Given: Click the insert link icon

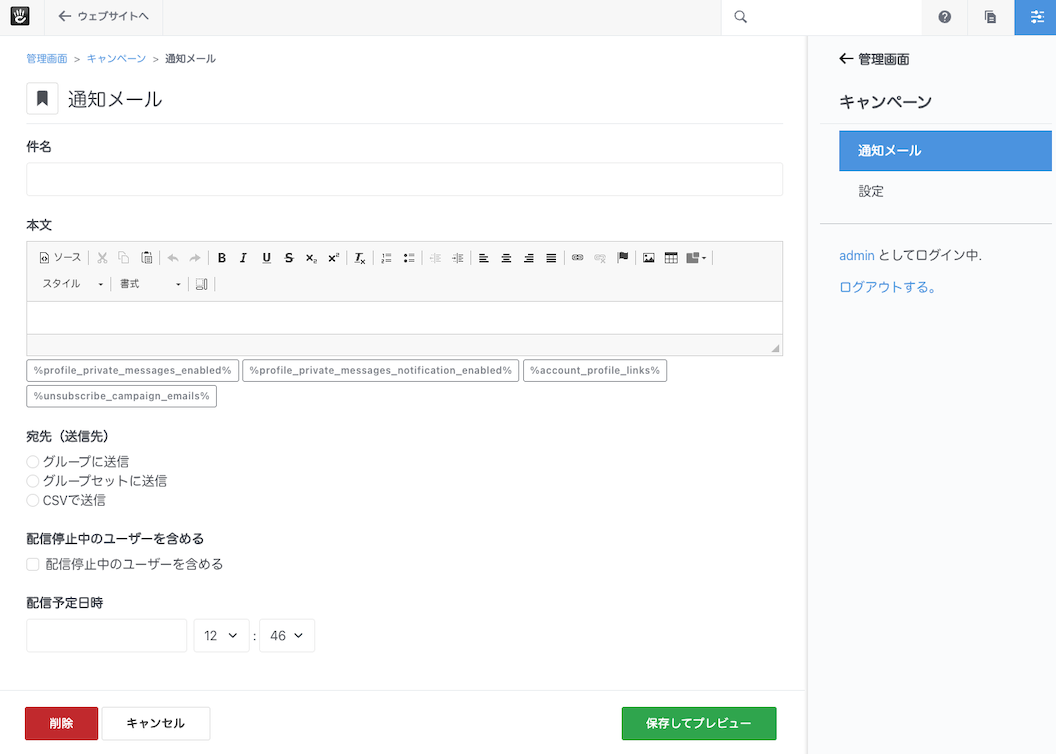Looking at the screenshot, I should tap(577, 258).
